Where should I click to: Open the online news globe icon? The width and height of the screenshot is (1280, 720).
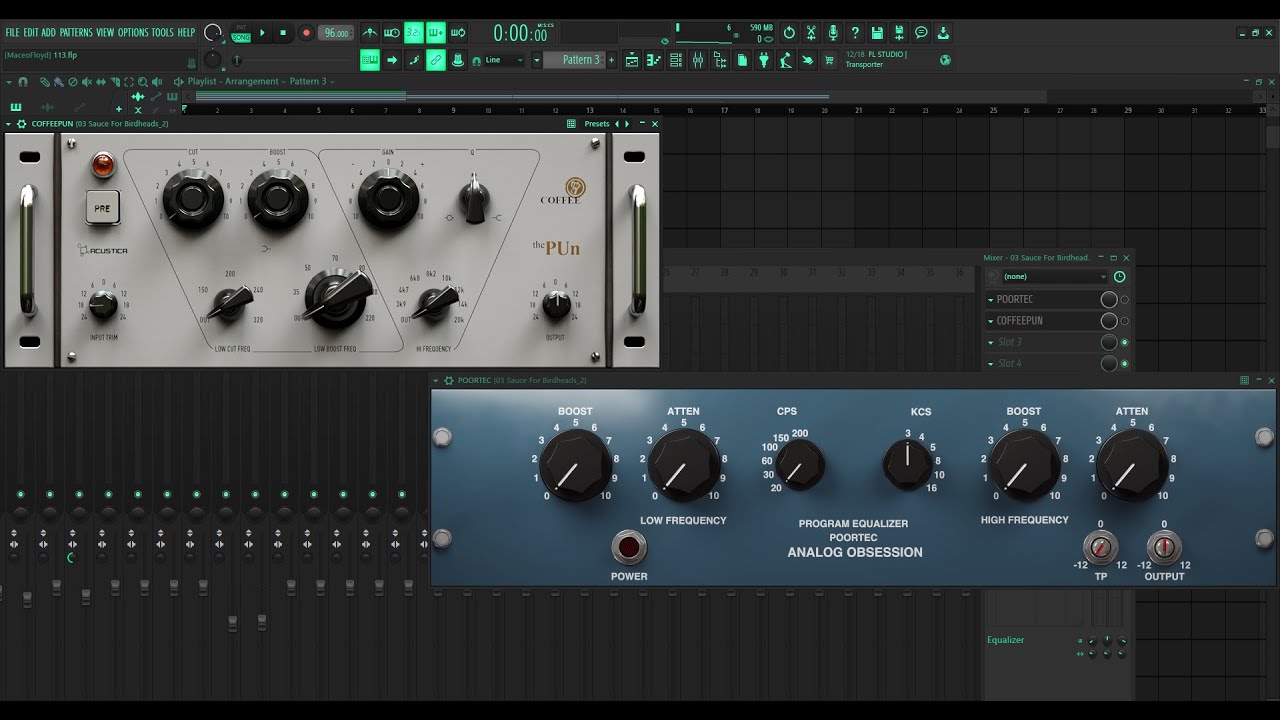pyautogui.click(x=945, y=60)
